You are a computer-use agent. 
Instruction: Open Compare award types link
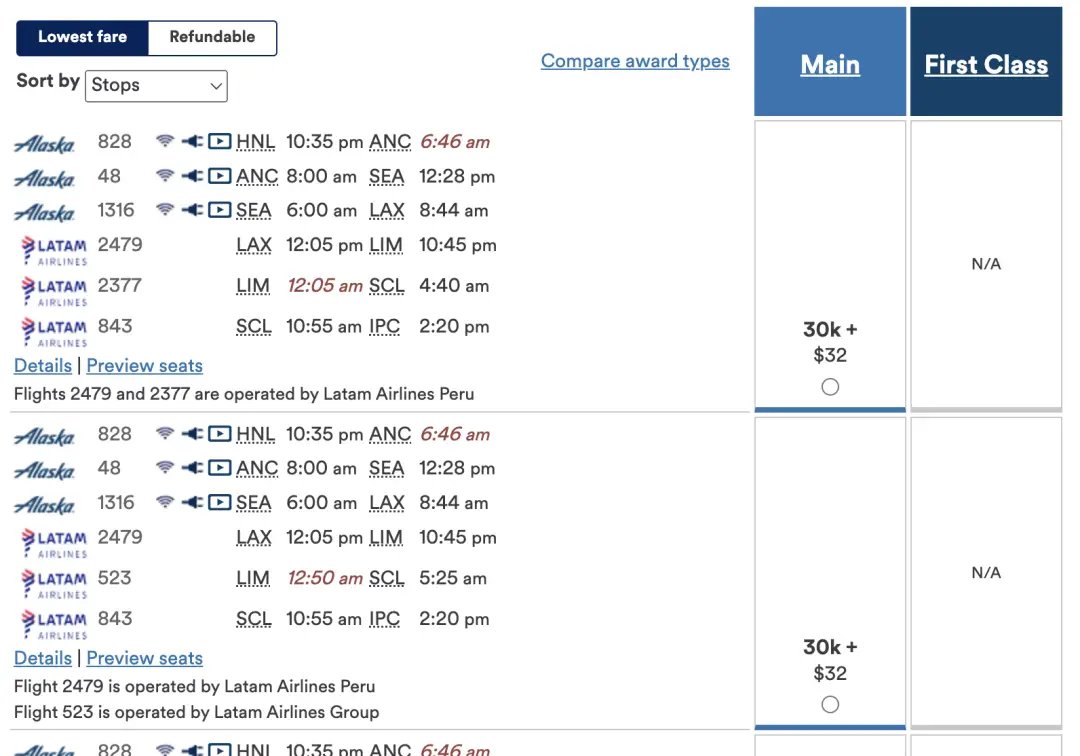[635, 61]
